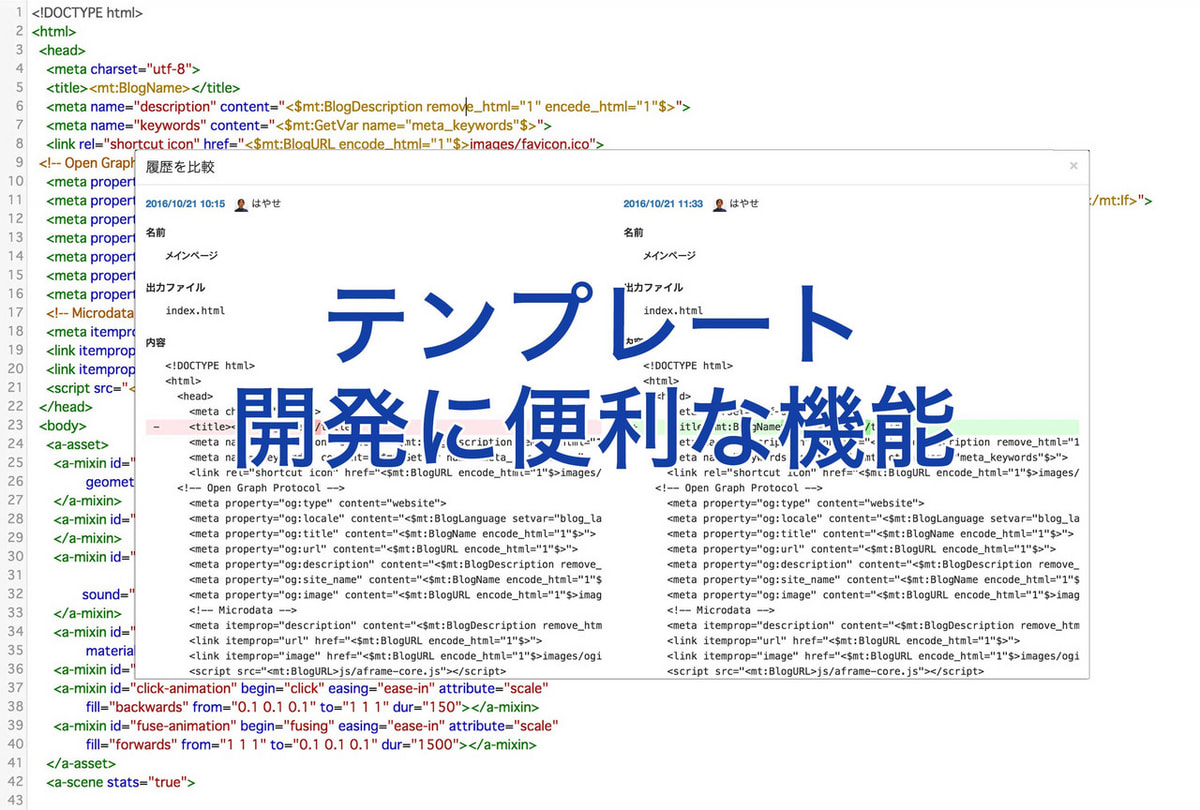Click the itemprop="url" link line in the 10:15 revision
Screen dimensions: 1200x810
pyautogui.click(x=366, y=640)
